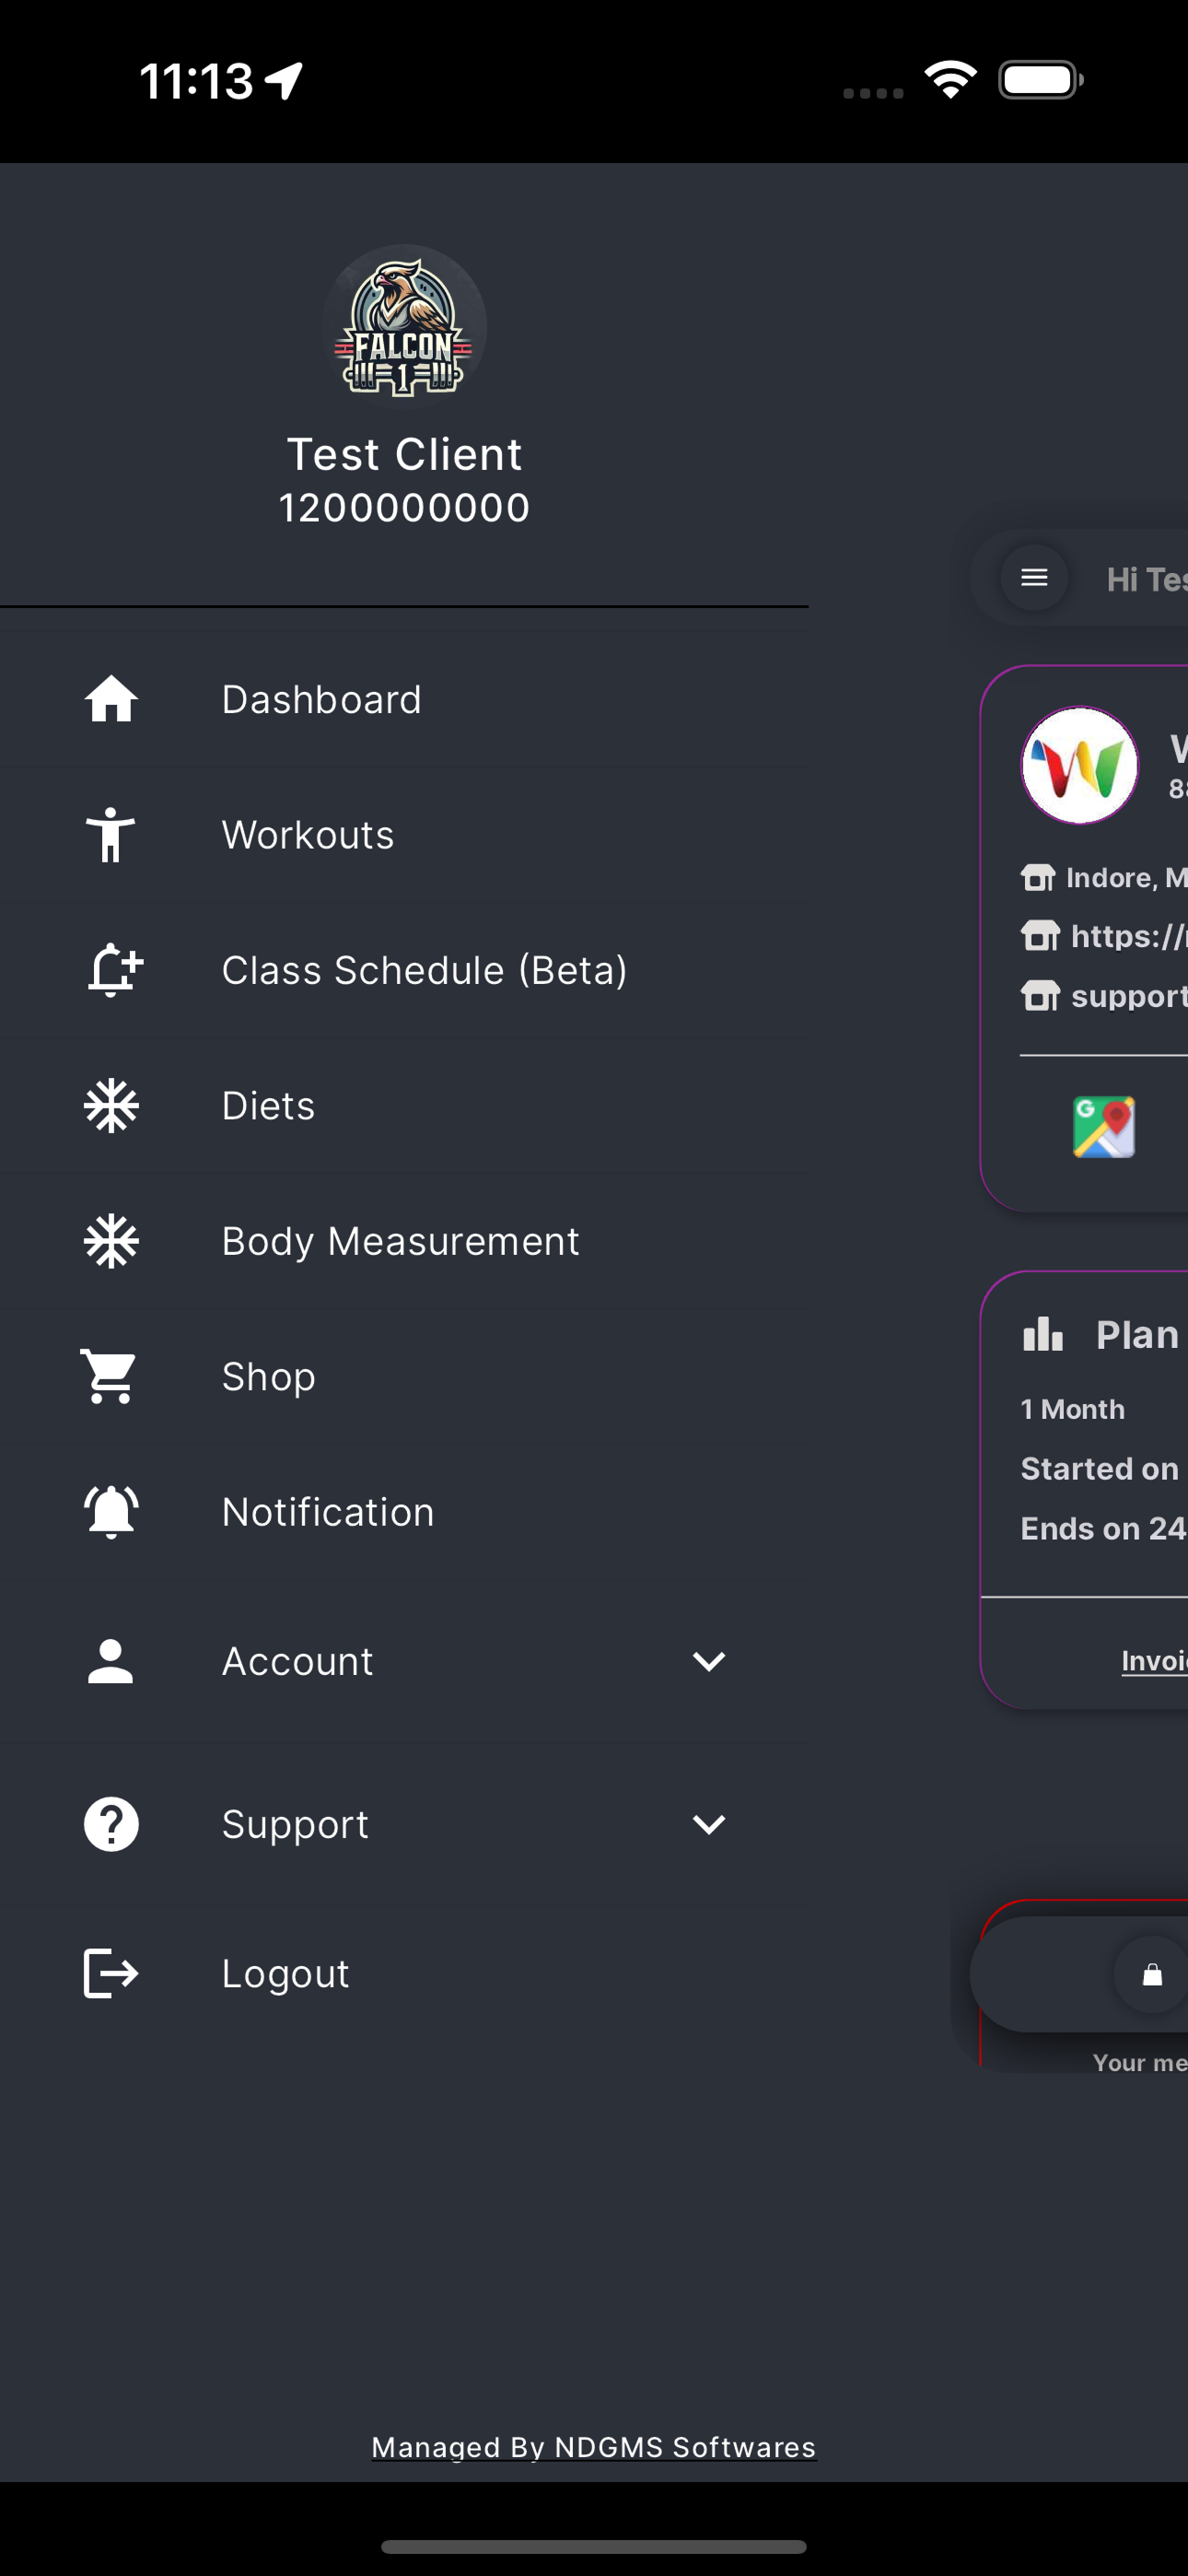Open the Account section label
The height and width of the screenshot is (2576, 1188).
(x=297, y=1661)
